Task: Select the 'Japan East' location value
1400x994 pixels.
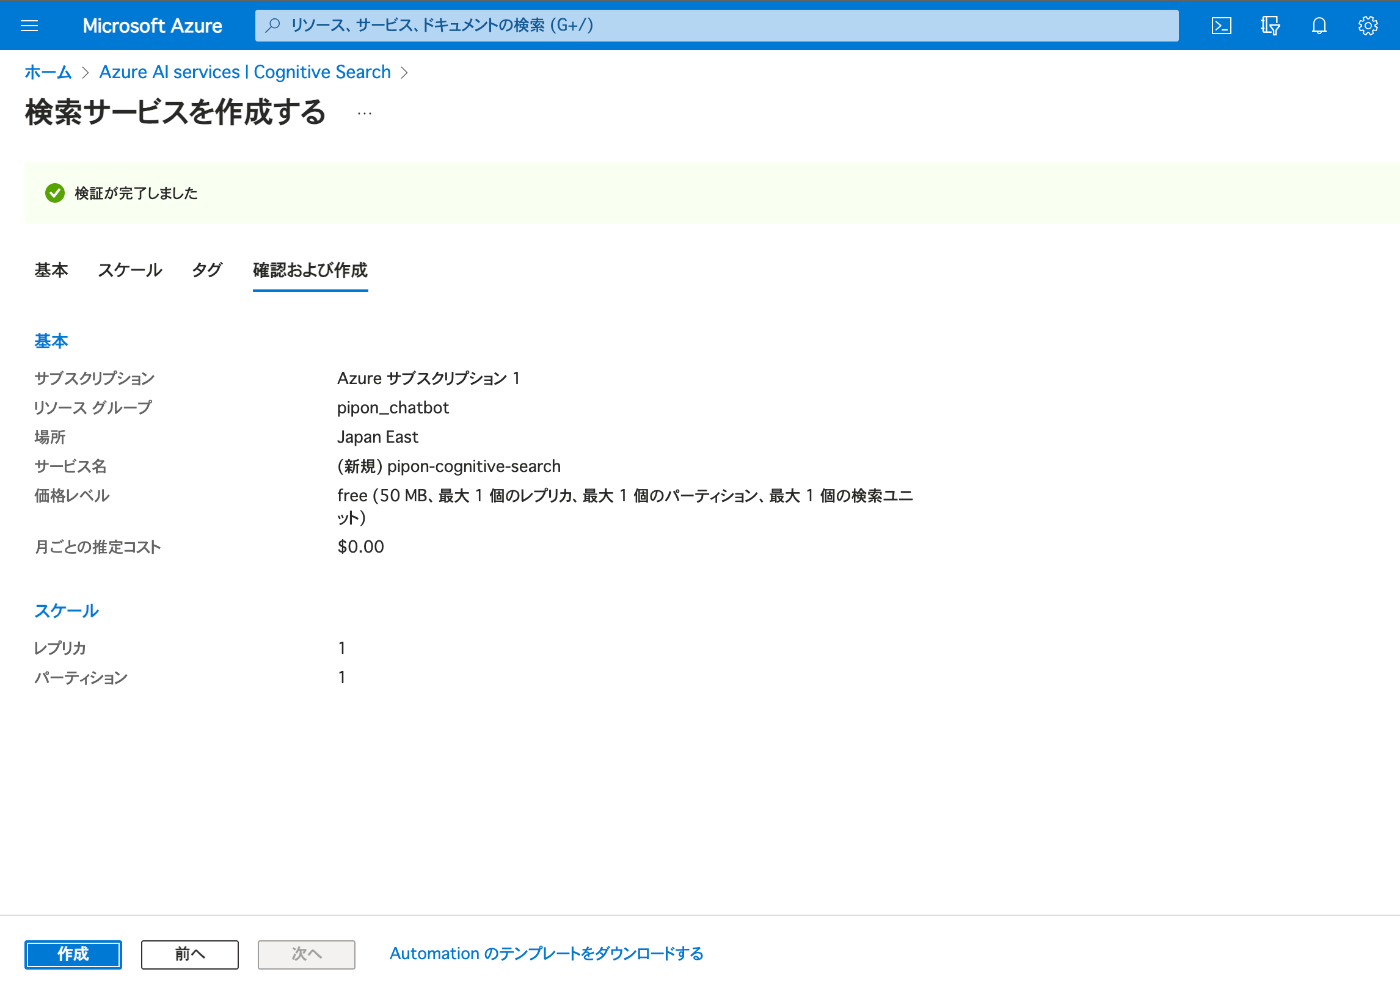Action: (378, 437)
